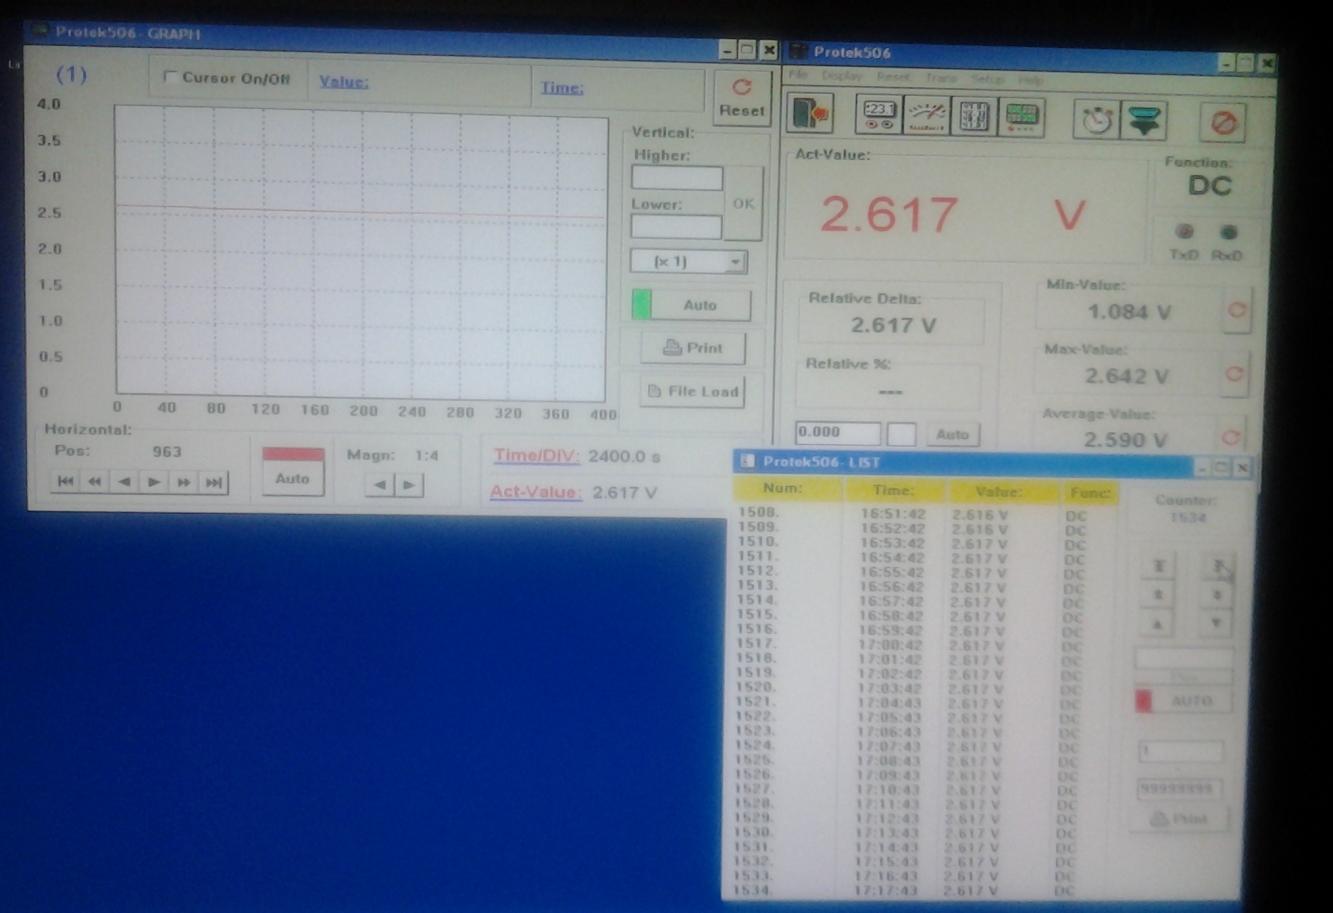Decrease magnification with the Magn left arrow
The image size is (1333, 913).
(380, 485)
